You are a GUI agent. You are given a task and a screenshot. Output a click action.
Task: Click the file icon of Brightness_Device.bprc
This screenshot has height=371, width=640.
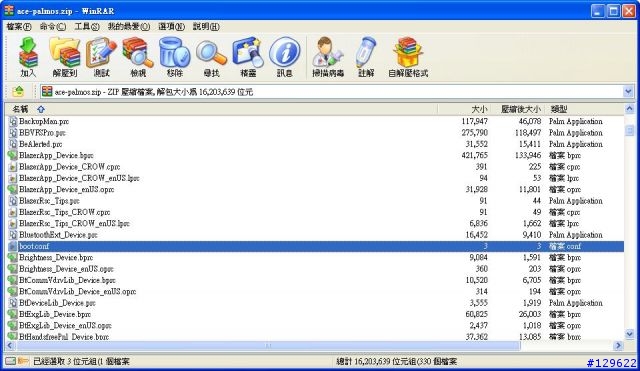point(13,258)
